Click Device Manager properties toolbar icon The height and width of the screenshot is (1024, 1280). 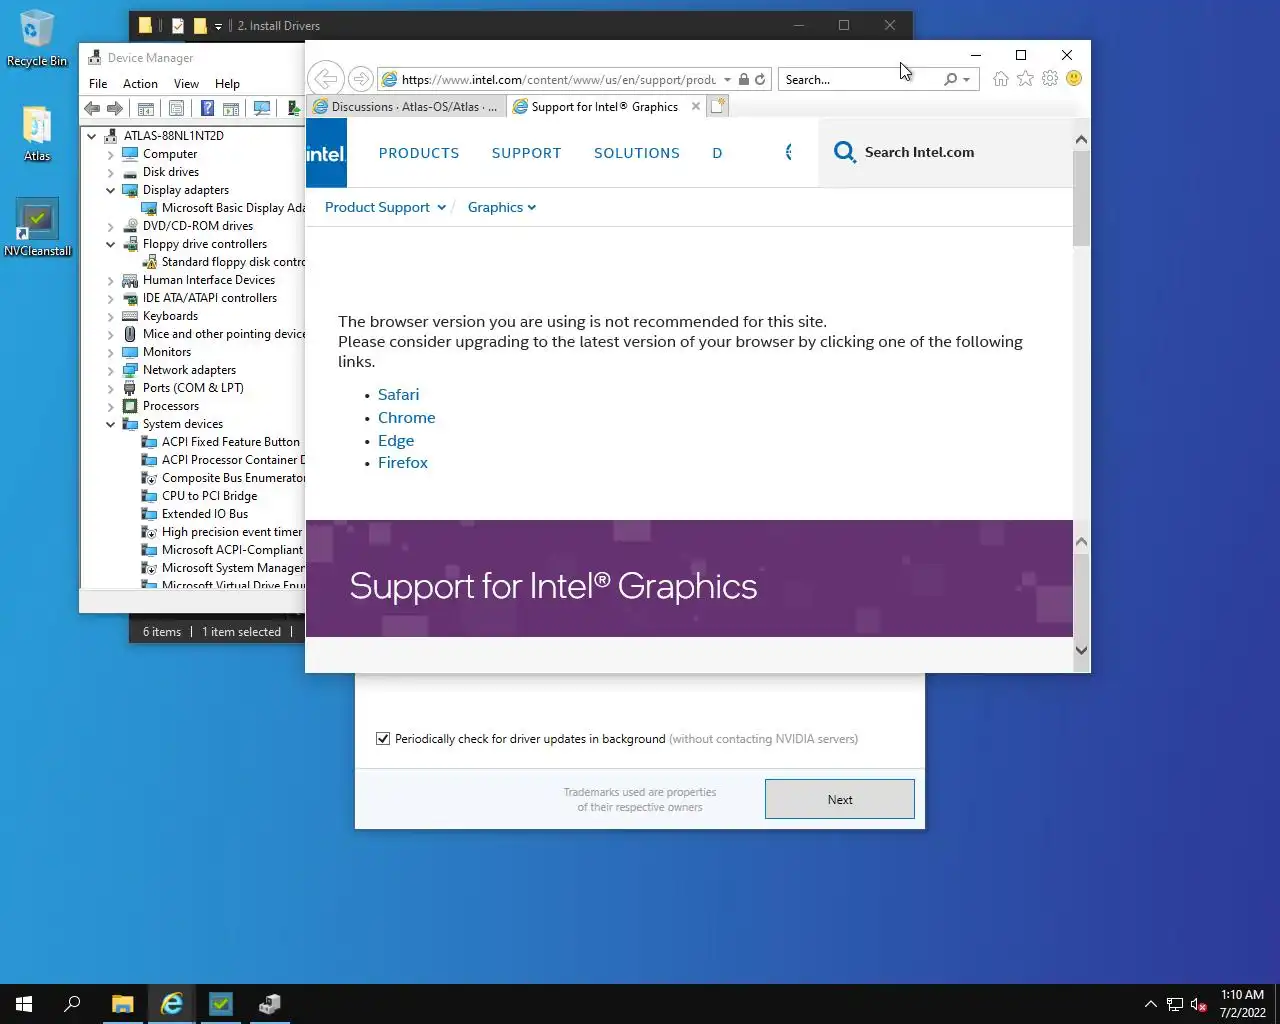(x=176, y=108)
